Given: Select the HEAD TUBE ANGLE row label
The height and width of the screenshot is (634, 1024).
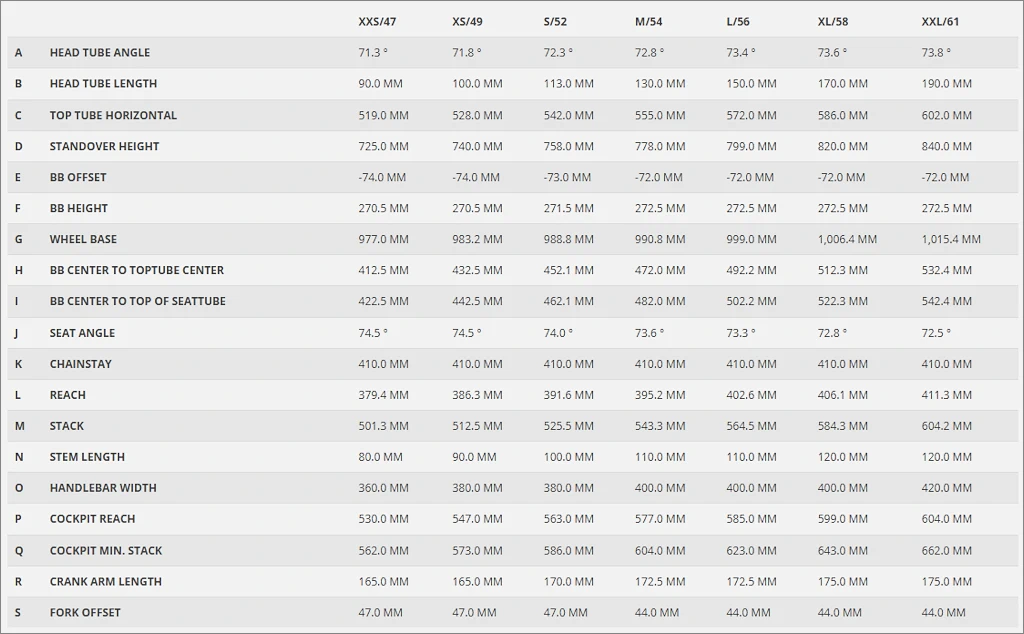Looking at the screenshot, I should (100, 53).
